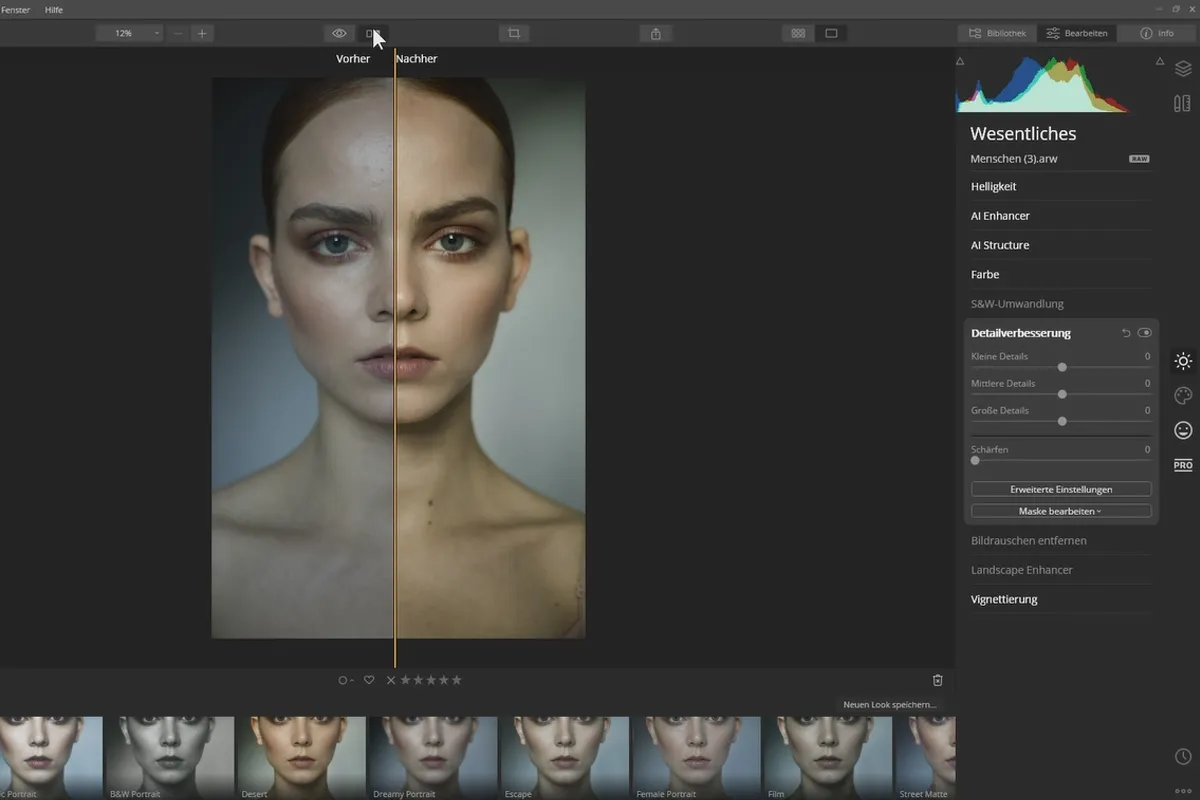Toggle the before/after compare view icon
This screenshot has width=1200, height=800.
[372, 33]
